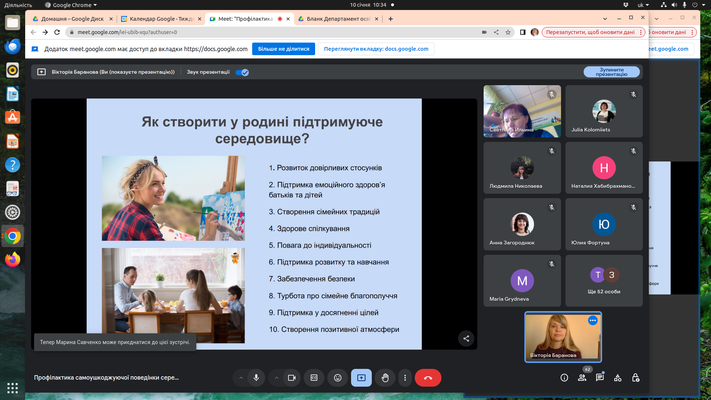This screenshot has height=400, width=711.
Task: Select Maria Grydneva participant tile
Action: click(x=522, y=281)
